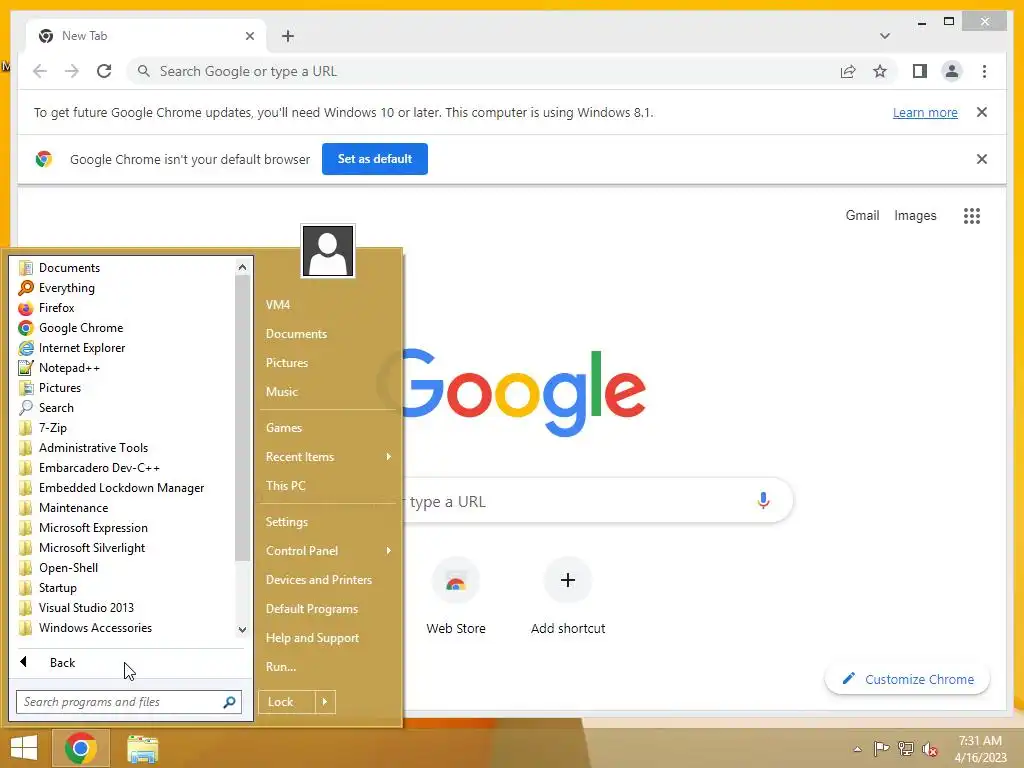Open a new tab with plus button
Viewport: 1024px width, 768px height.
pos(288,36)
